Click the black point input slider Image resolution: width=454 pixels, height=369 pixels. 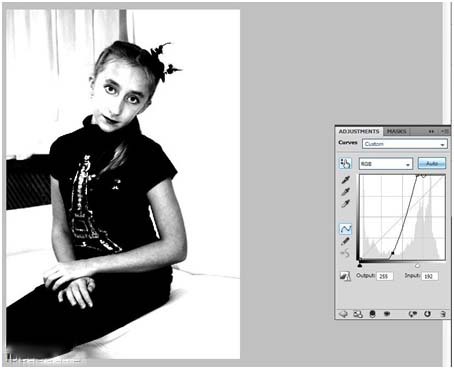[359, 265]
